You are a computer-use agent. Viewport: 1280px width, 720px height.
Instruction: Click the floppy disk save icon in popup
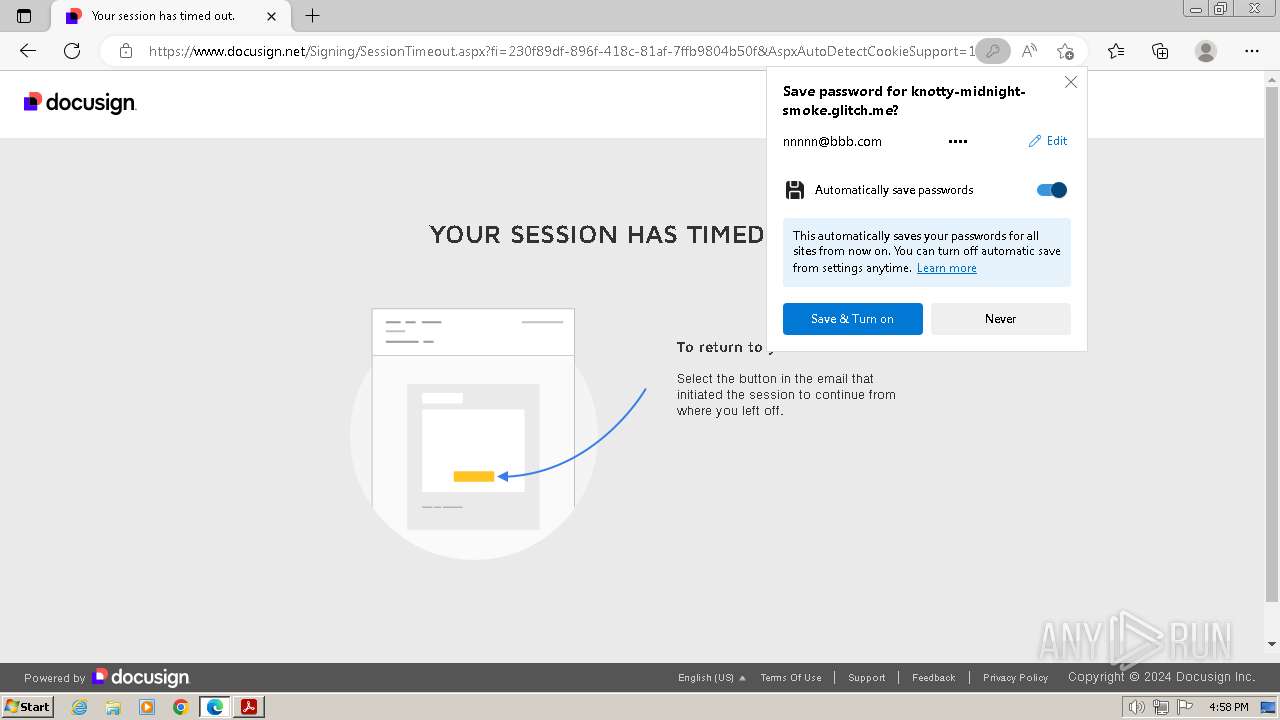click(x=795, y=190)
